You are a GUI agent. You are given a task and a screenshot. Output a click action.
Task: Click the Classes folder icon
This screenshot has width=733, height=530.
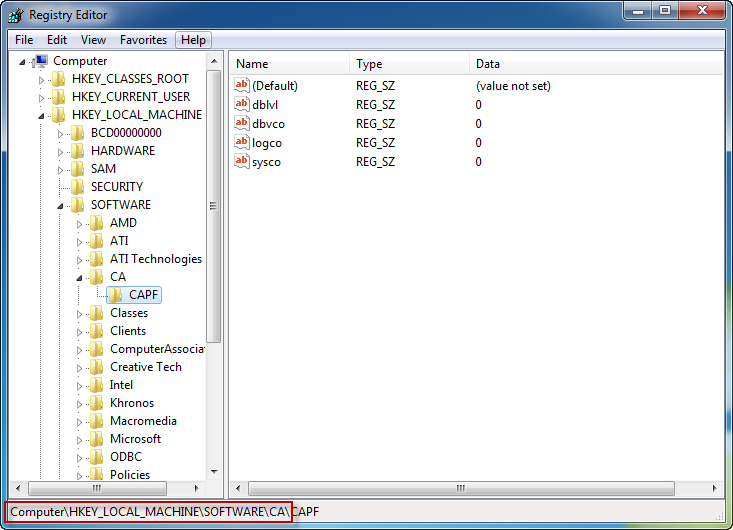tap(97, 313)
